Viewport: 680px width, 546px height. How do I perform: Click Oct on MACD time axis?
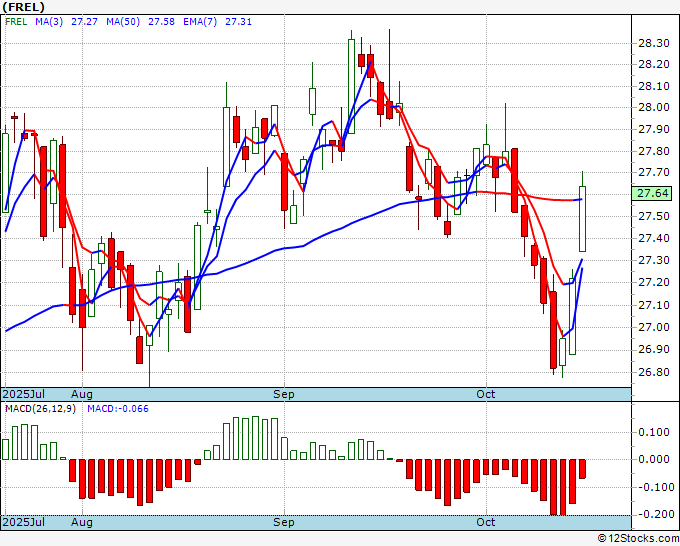click(x=486, y=522)
